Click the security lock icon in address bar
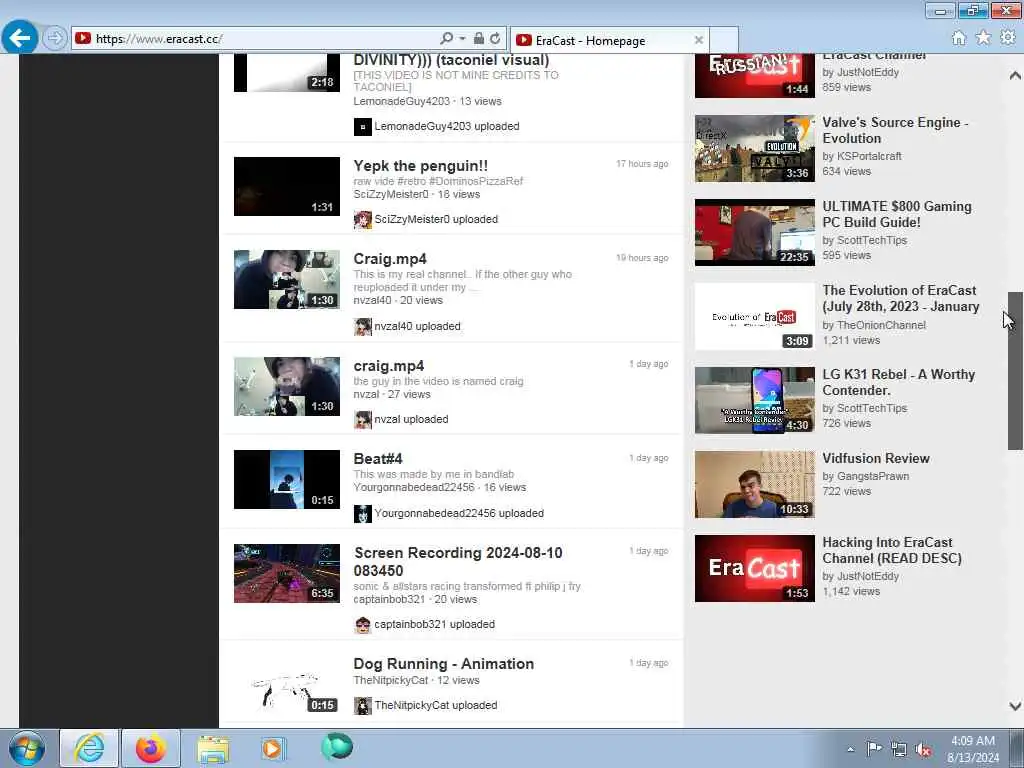1024x768 pixels. pos(479,39)
